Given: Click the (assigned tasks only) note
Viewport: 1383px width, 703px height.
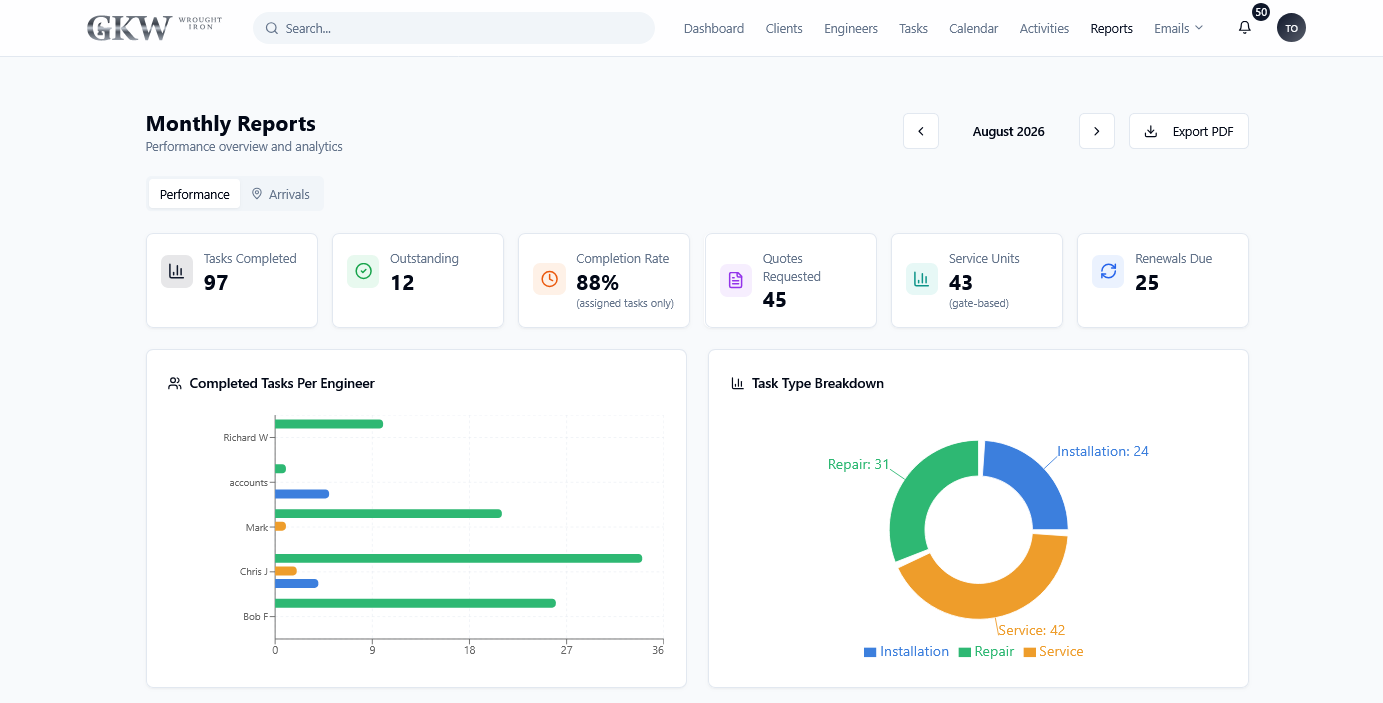Looking at the screenshot, I should tap(625, 303).
